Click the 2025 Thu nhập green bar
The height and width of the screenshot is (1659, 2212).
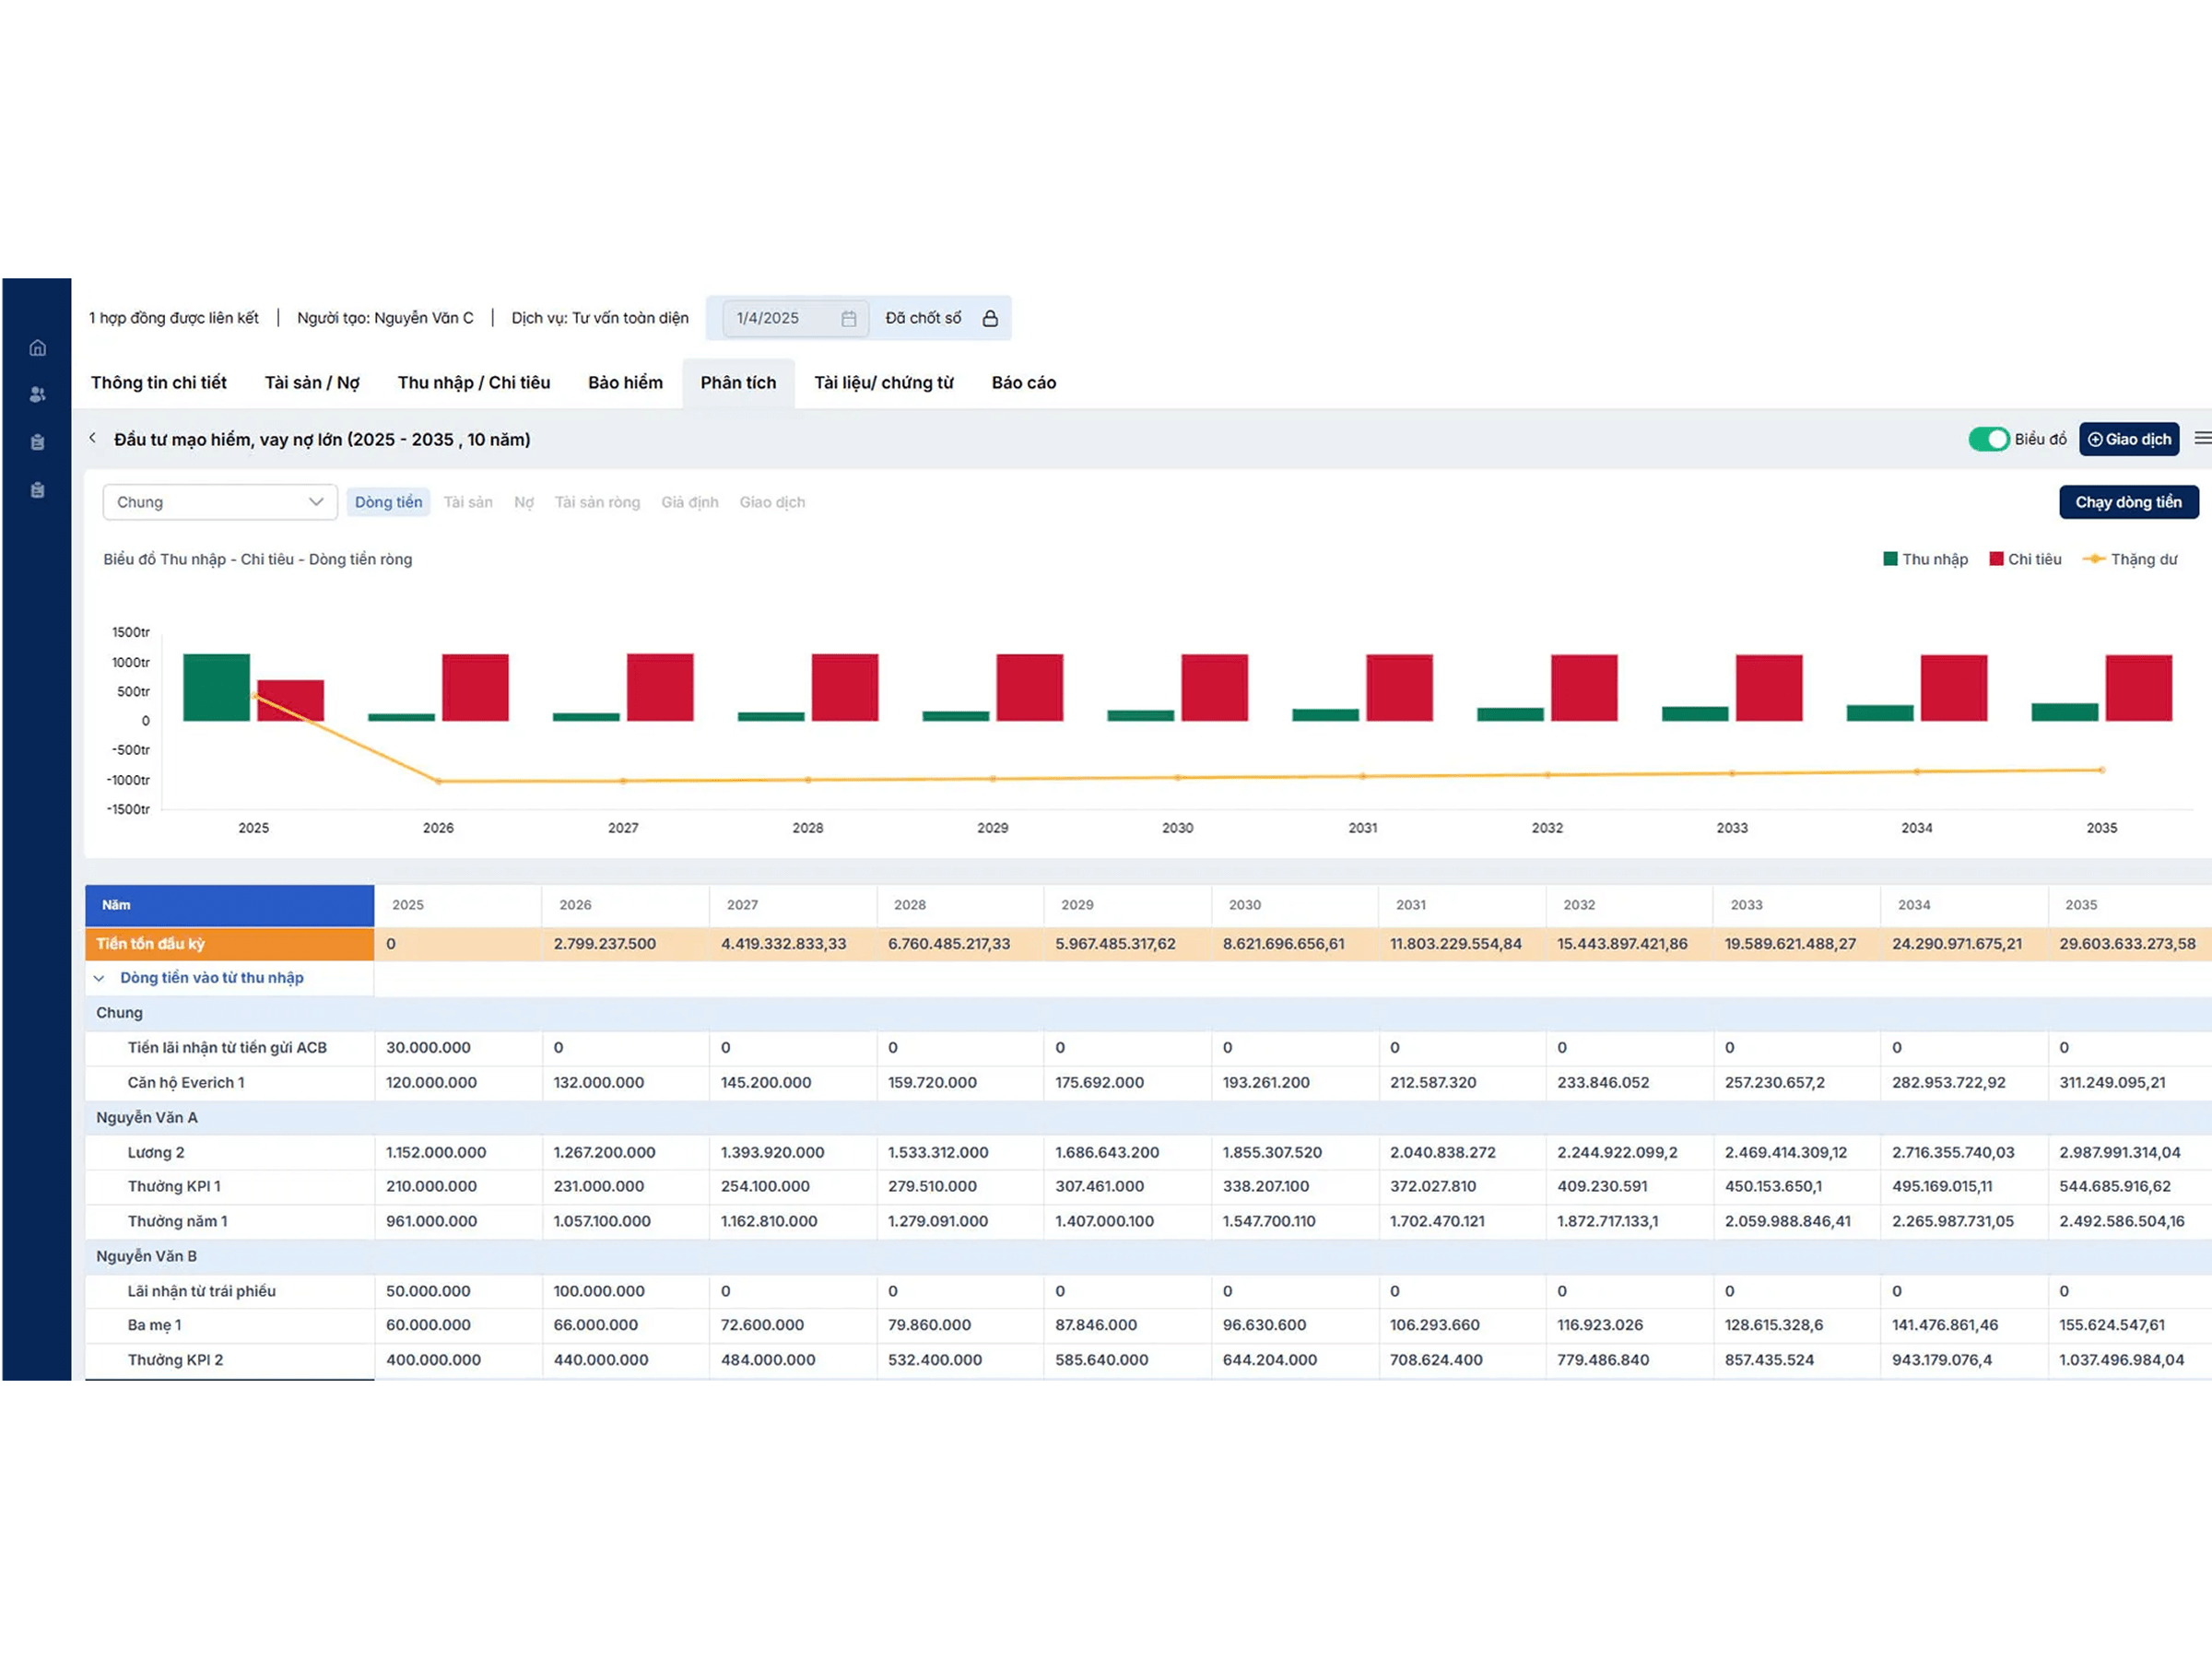point(216,687)
